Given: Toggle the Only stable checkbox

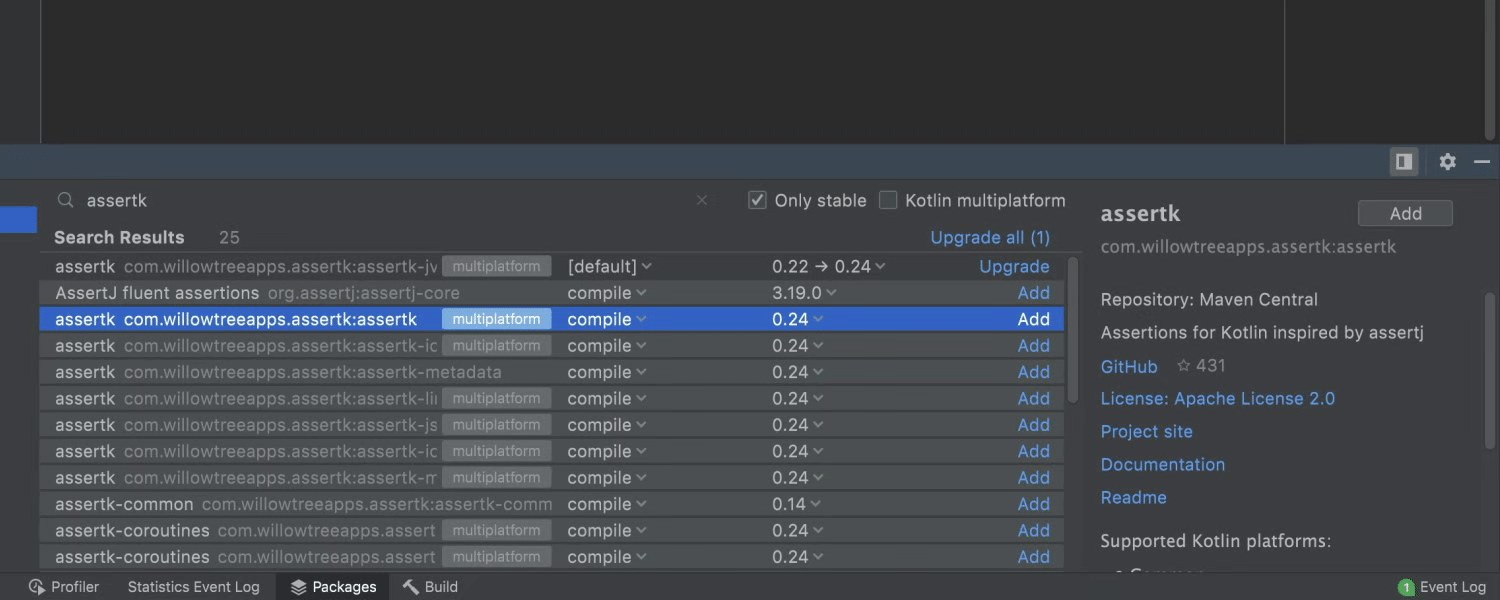Looking at the screenshot, I should (757, 200).
